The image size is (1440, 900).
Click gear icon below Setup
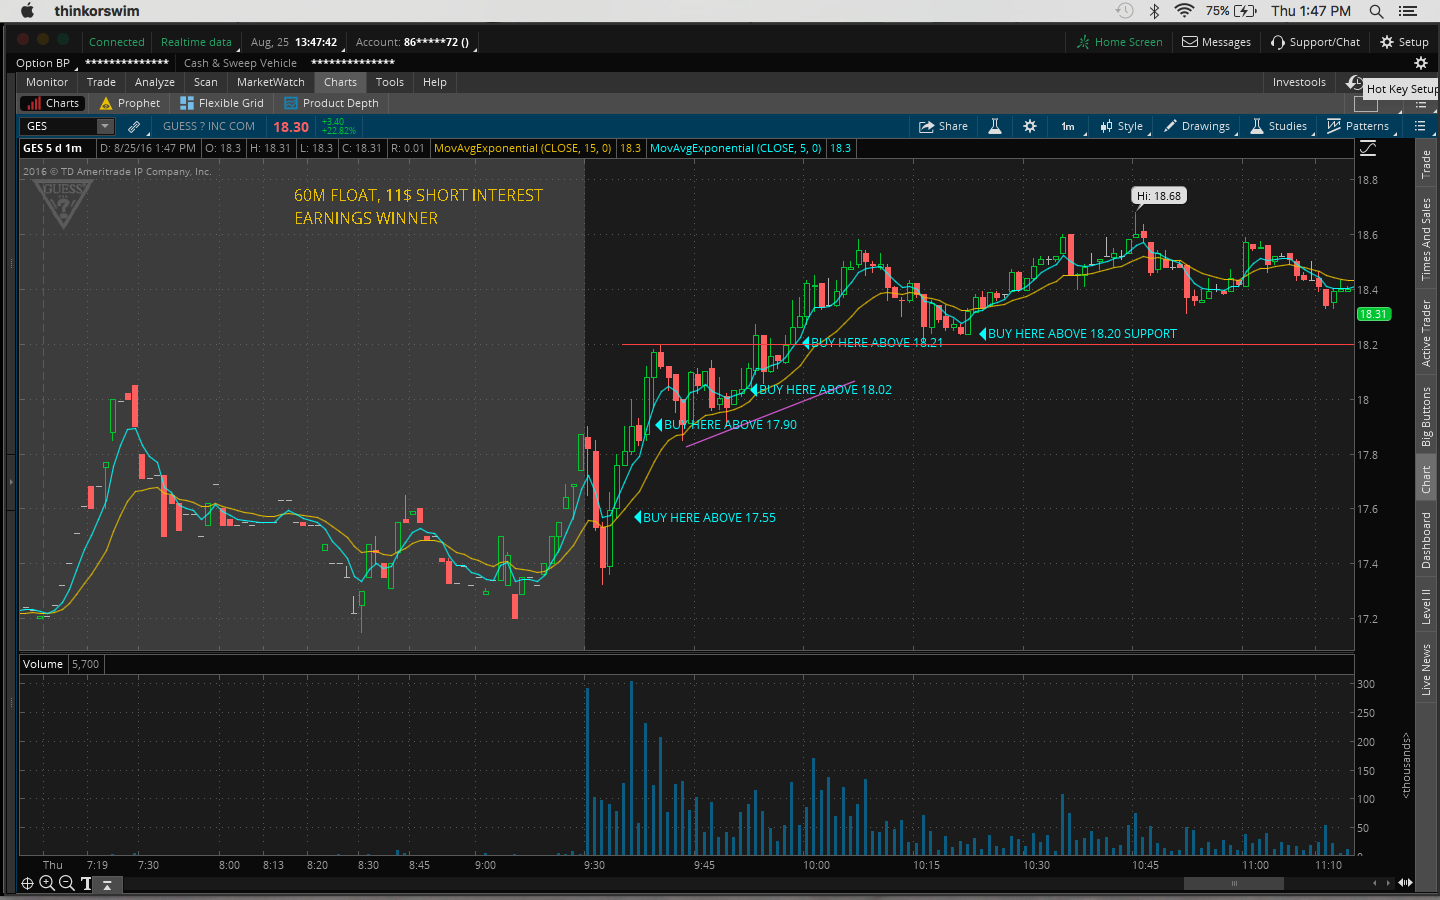click(x=1420, y=63)
